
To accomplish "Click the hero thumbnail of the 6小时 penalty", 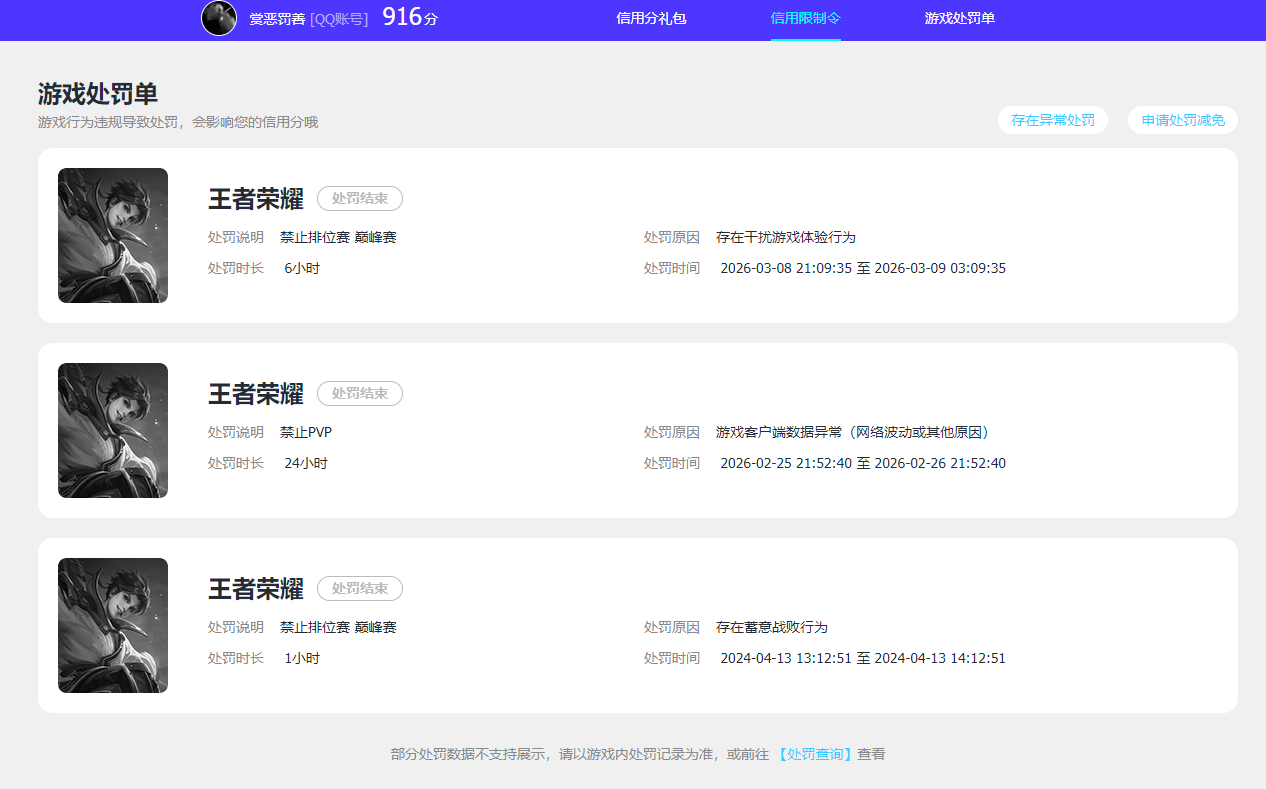I will (113, 235).
